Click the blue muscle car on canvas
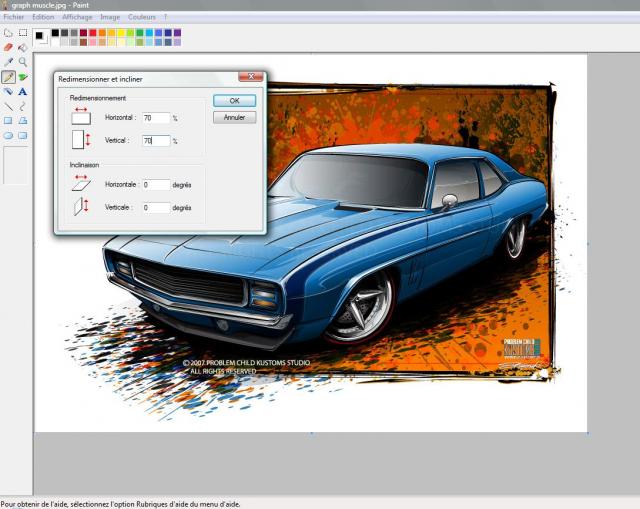The height and width of the screenshot is (509, 640). click(327, 249)
